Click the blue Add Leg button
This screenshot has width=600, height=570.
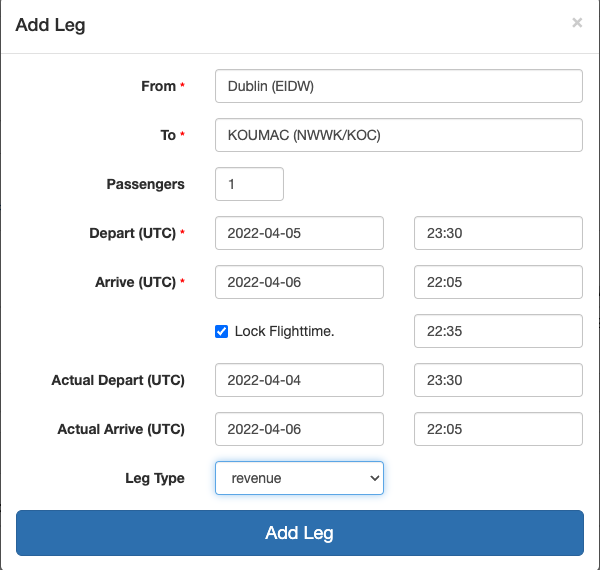click(x=299, y=533)
